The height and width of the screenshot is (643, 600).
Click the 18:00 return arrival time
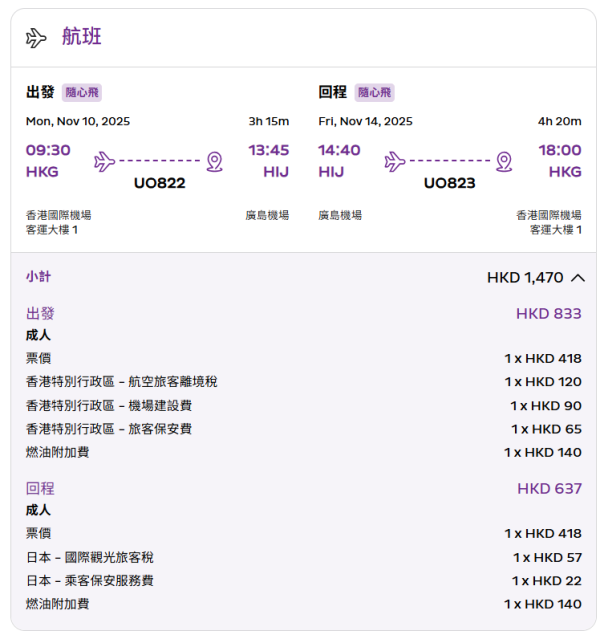pos(560,150)
